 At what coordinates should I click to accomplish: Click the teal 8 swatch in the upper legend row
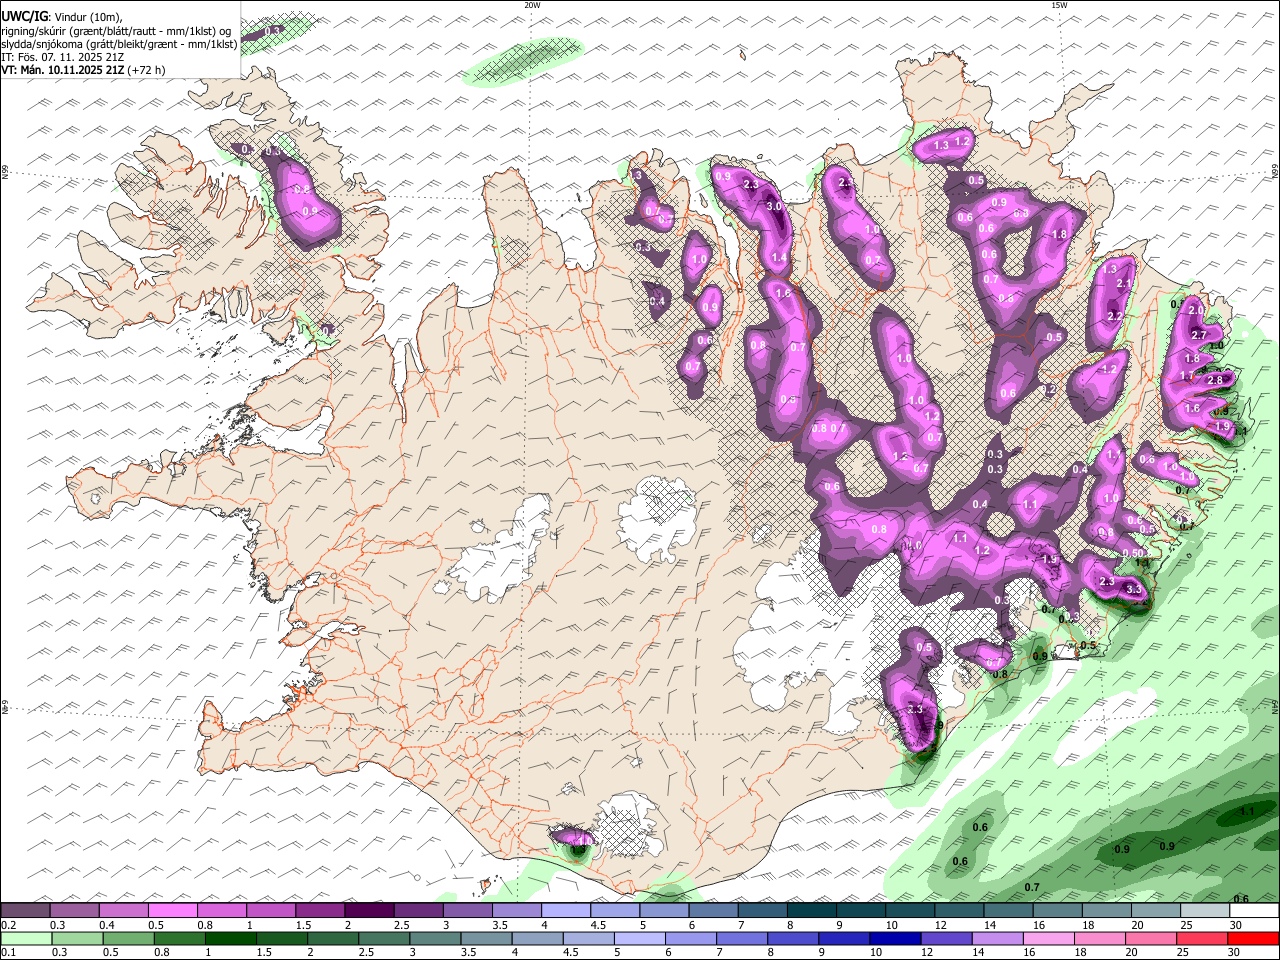[x=812, y=911]
